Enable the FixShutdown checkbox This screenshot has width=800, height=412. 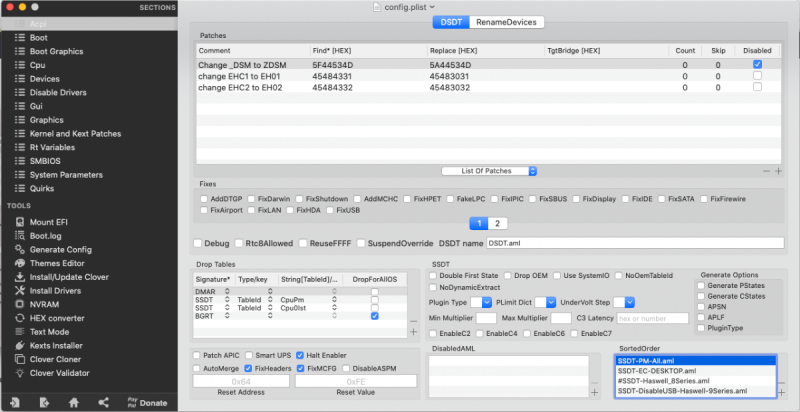pyautogui.click(x=299, y=199)
